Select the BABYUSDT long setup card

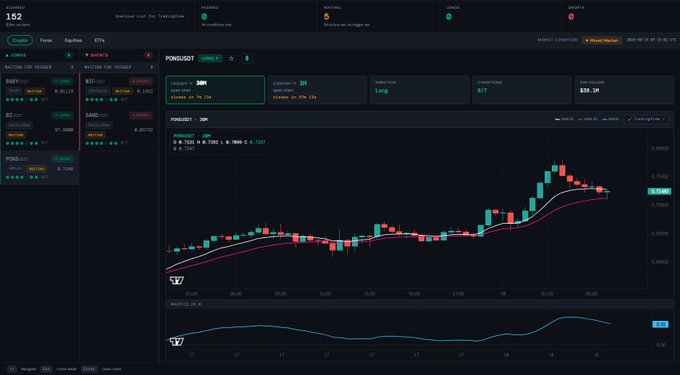click(39, 90)
